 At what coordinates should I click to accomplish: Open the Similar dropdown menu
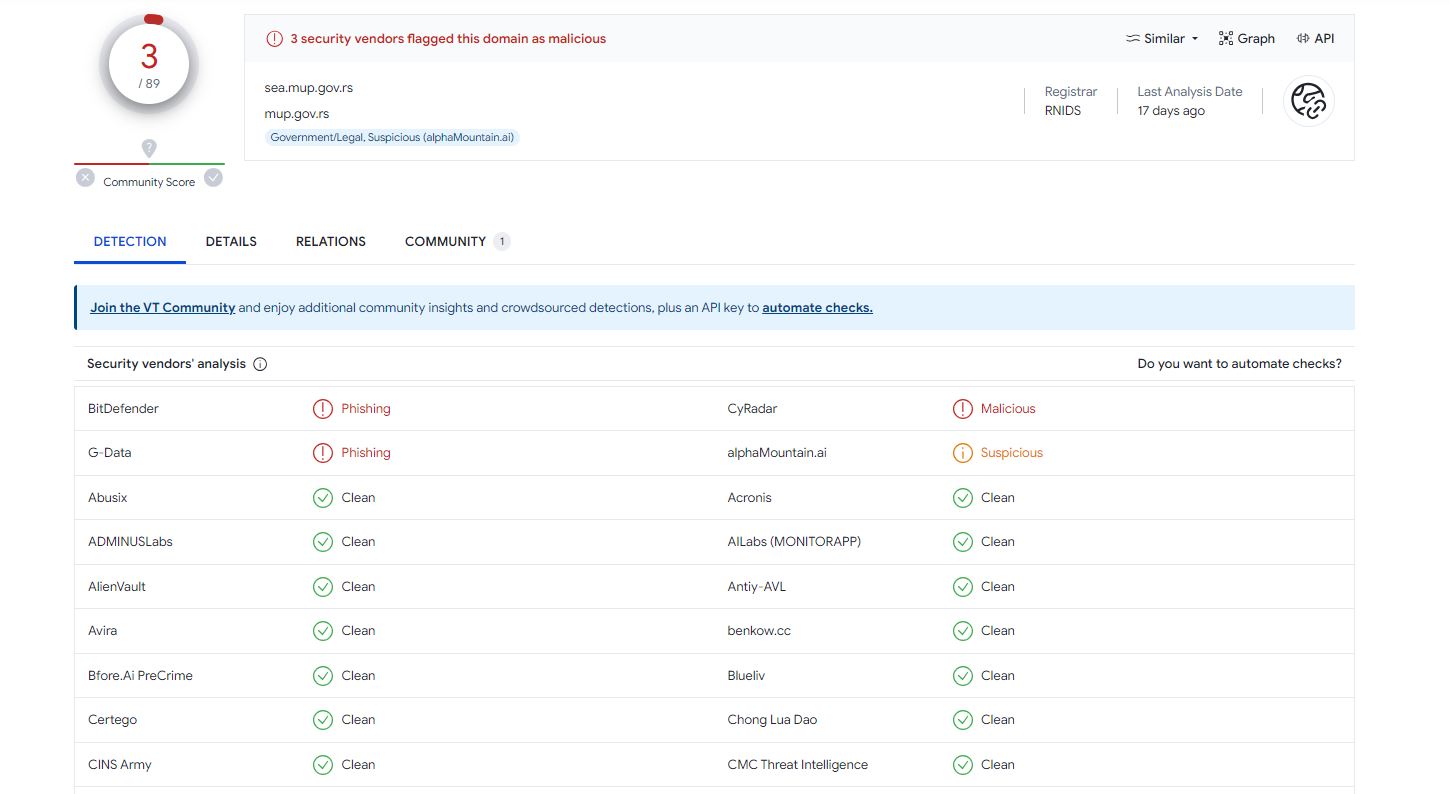point(1161,39)
